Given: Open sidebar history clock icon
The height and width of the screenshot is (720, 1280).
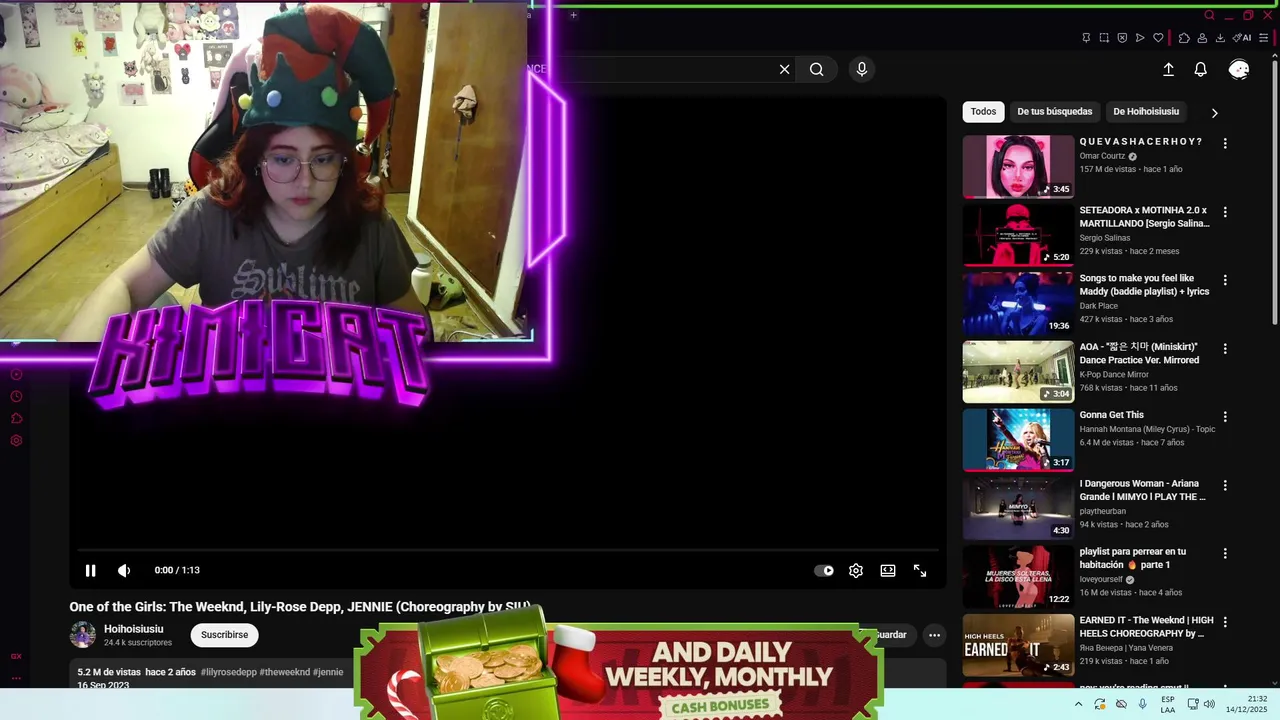Looking at the screenshot, I should [x=16, y=396].
